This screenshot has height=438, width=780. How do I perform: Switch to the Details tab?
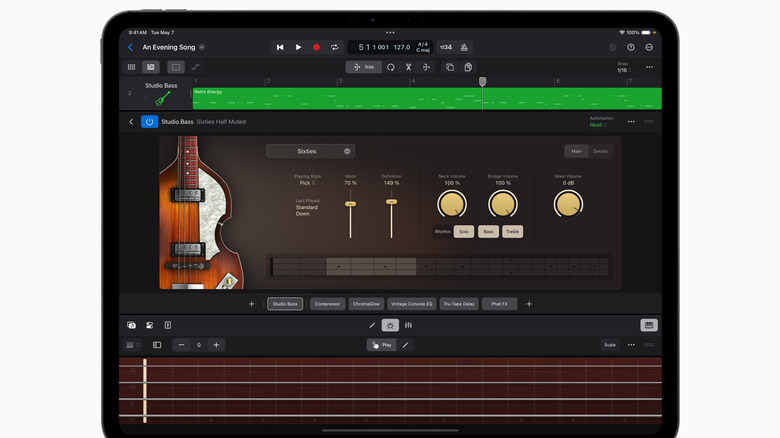point(600,151)
